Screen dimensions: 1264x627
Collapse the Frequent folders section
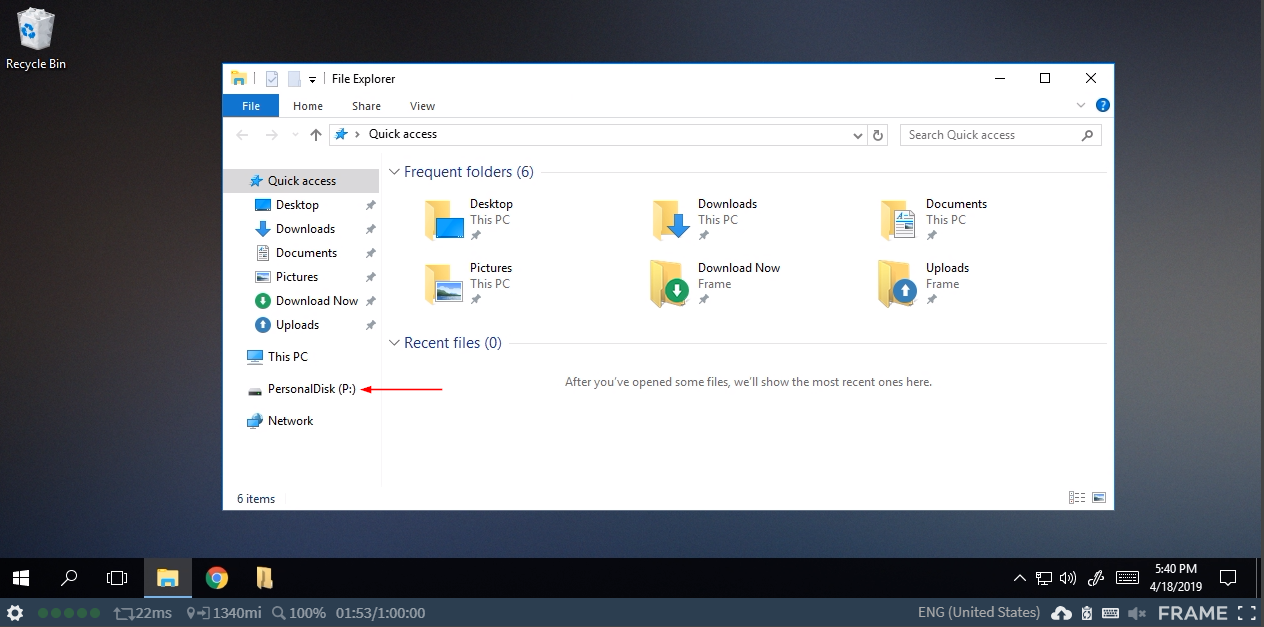tap(394, 172)
